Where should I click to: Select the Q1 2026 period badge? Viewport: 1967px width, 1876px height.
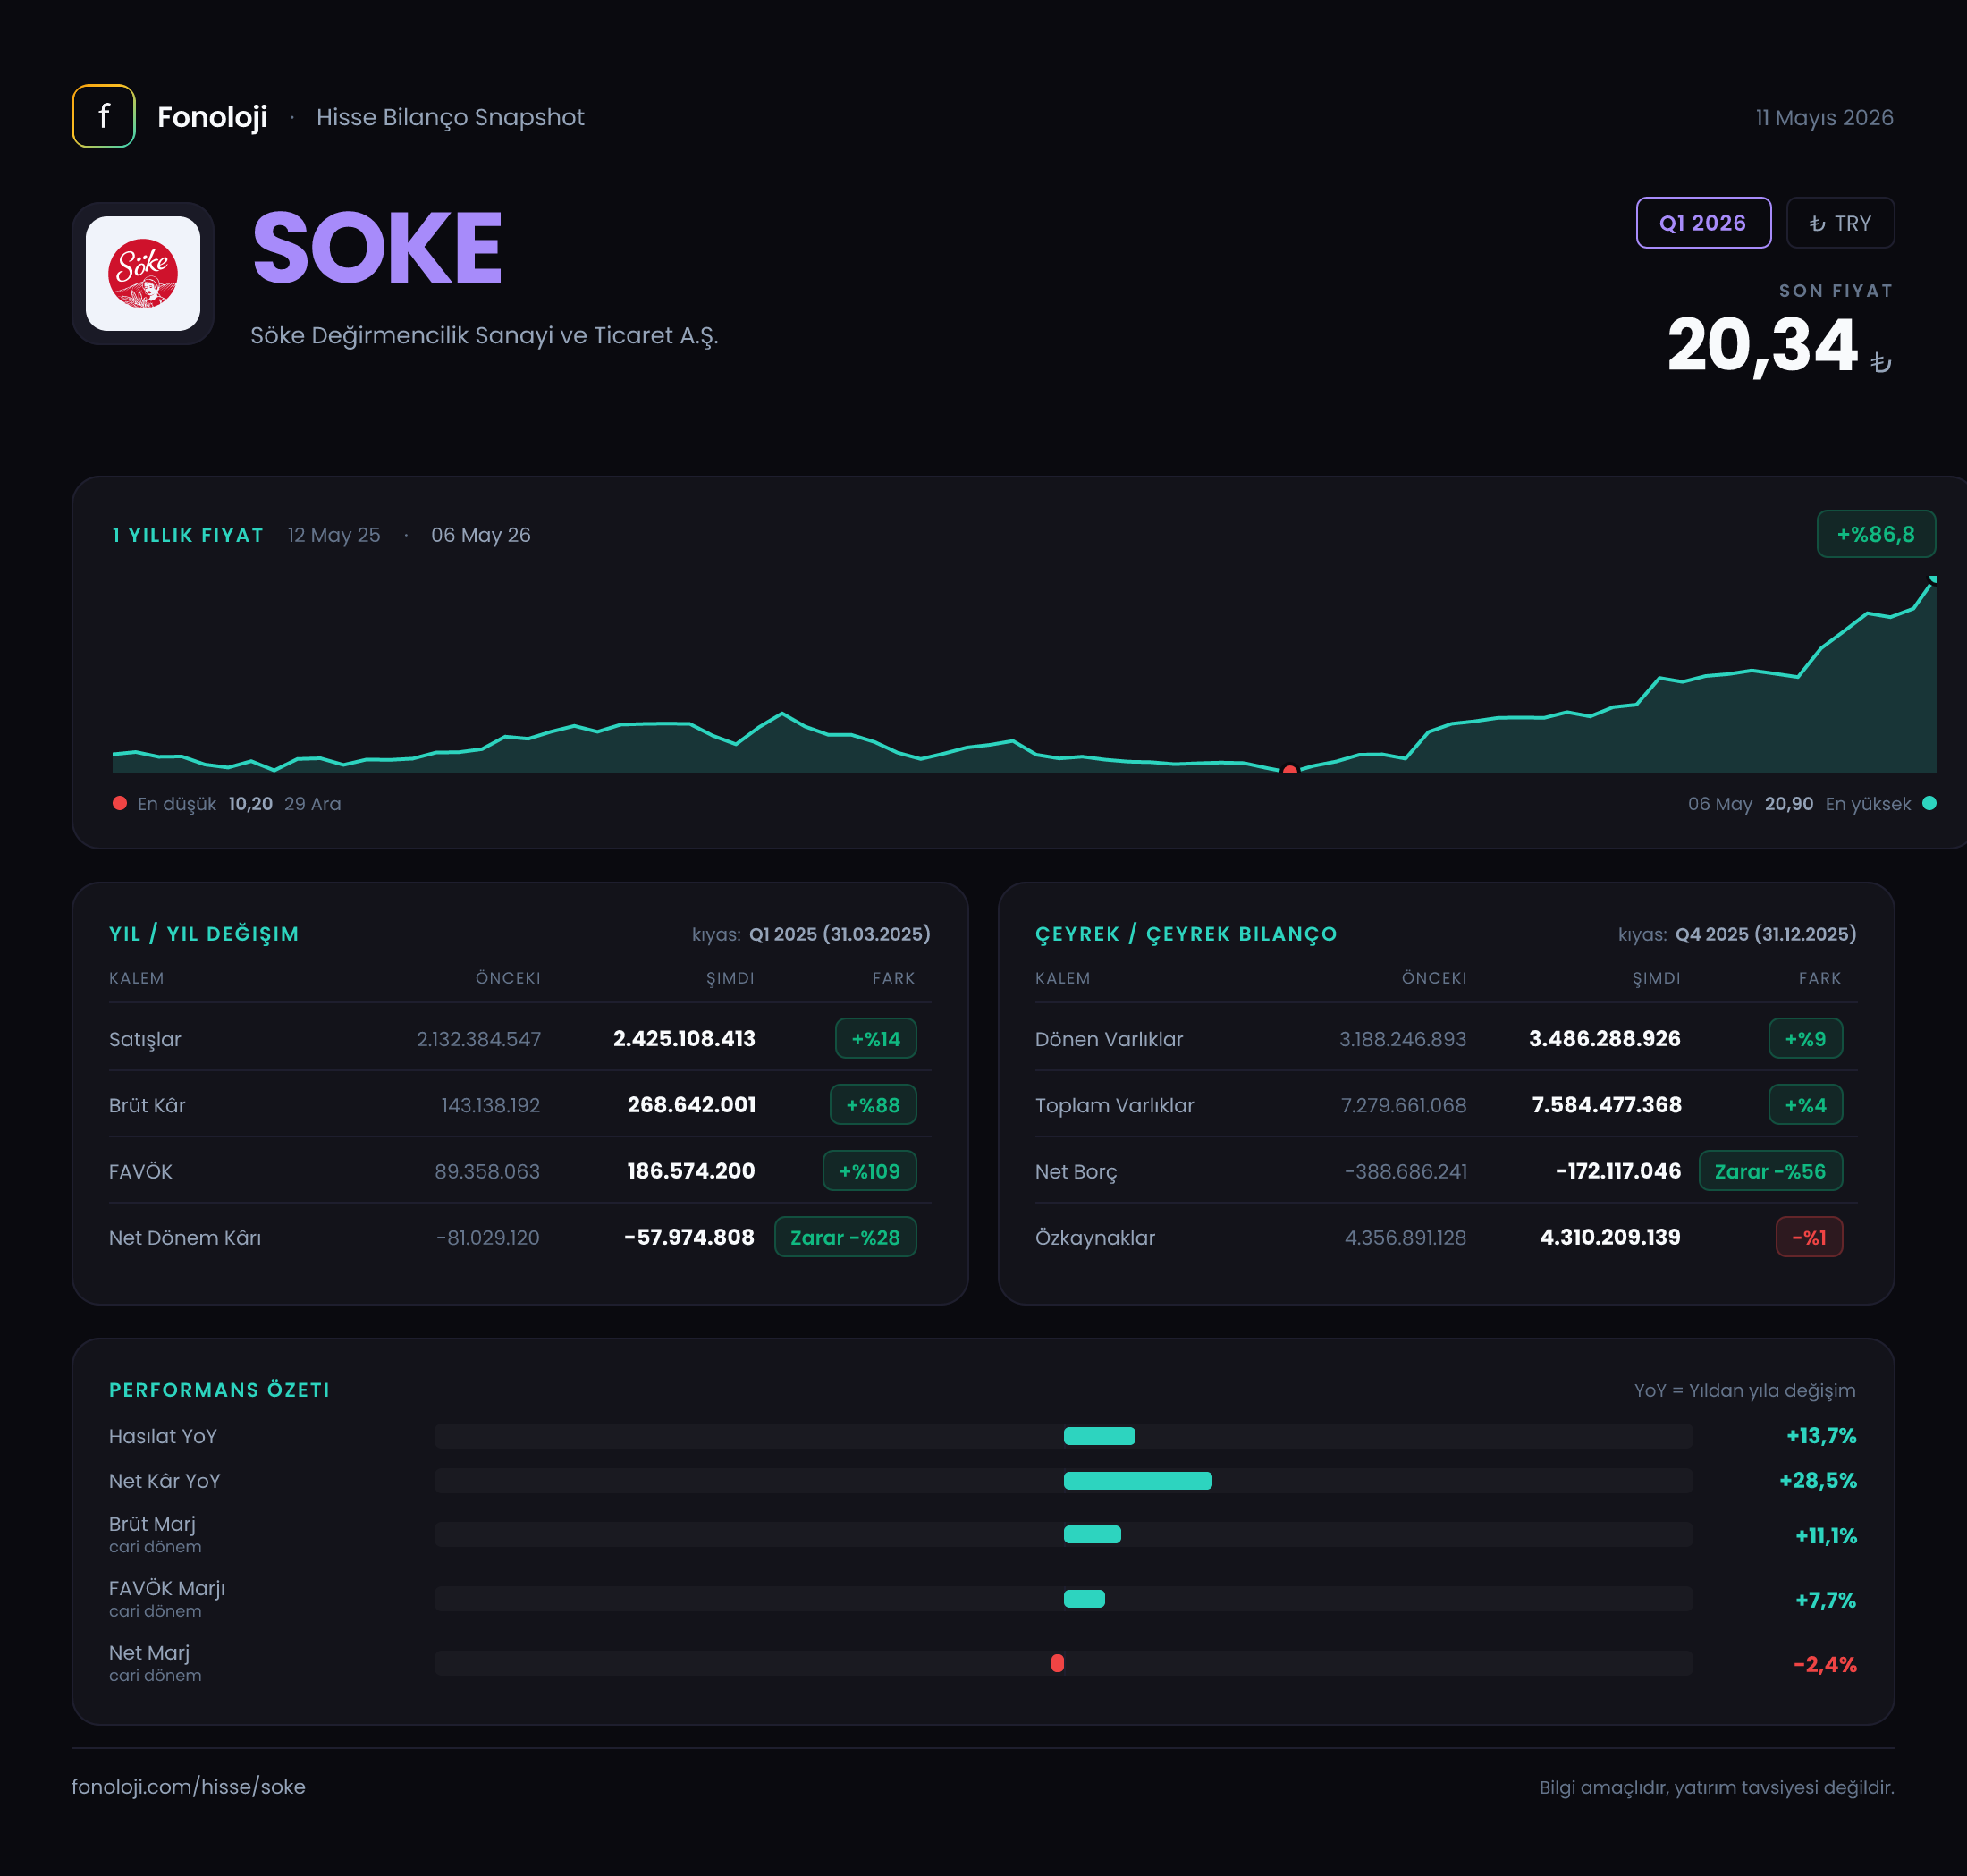(1703, 223)
